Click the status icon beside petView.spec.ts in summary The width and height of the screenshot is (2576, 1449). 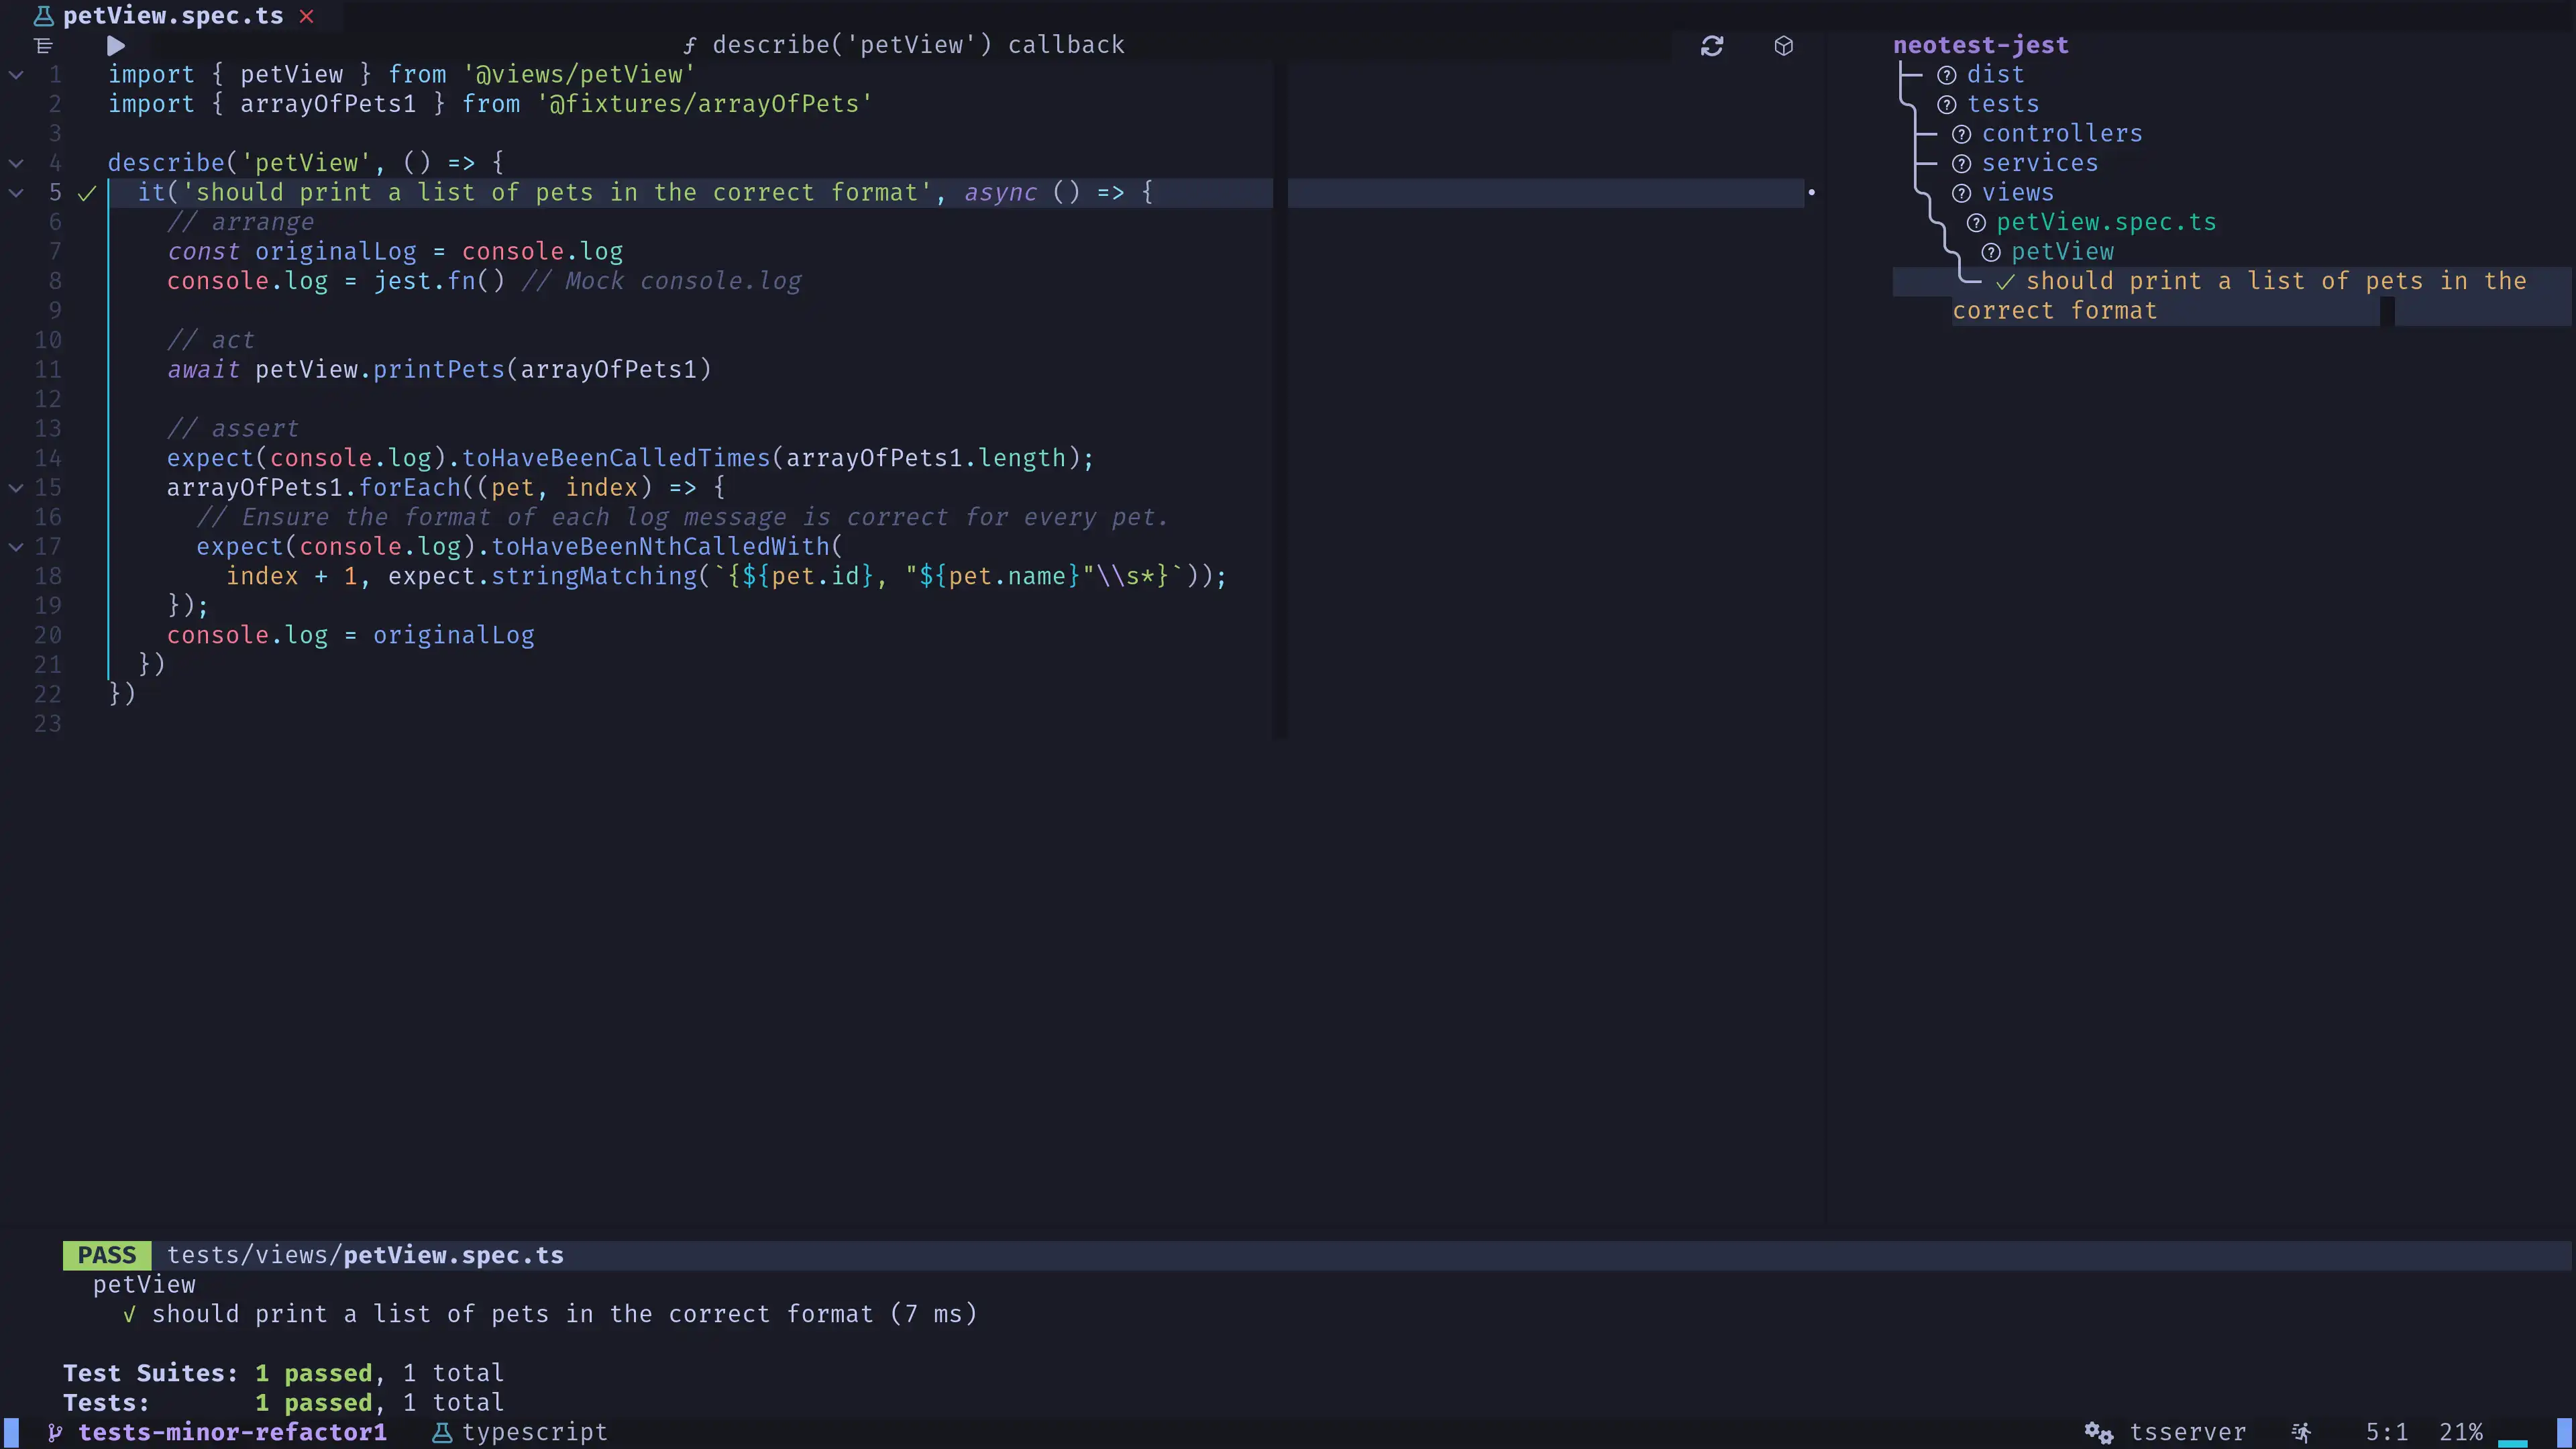point(1976,222)
